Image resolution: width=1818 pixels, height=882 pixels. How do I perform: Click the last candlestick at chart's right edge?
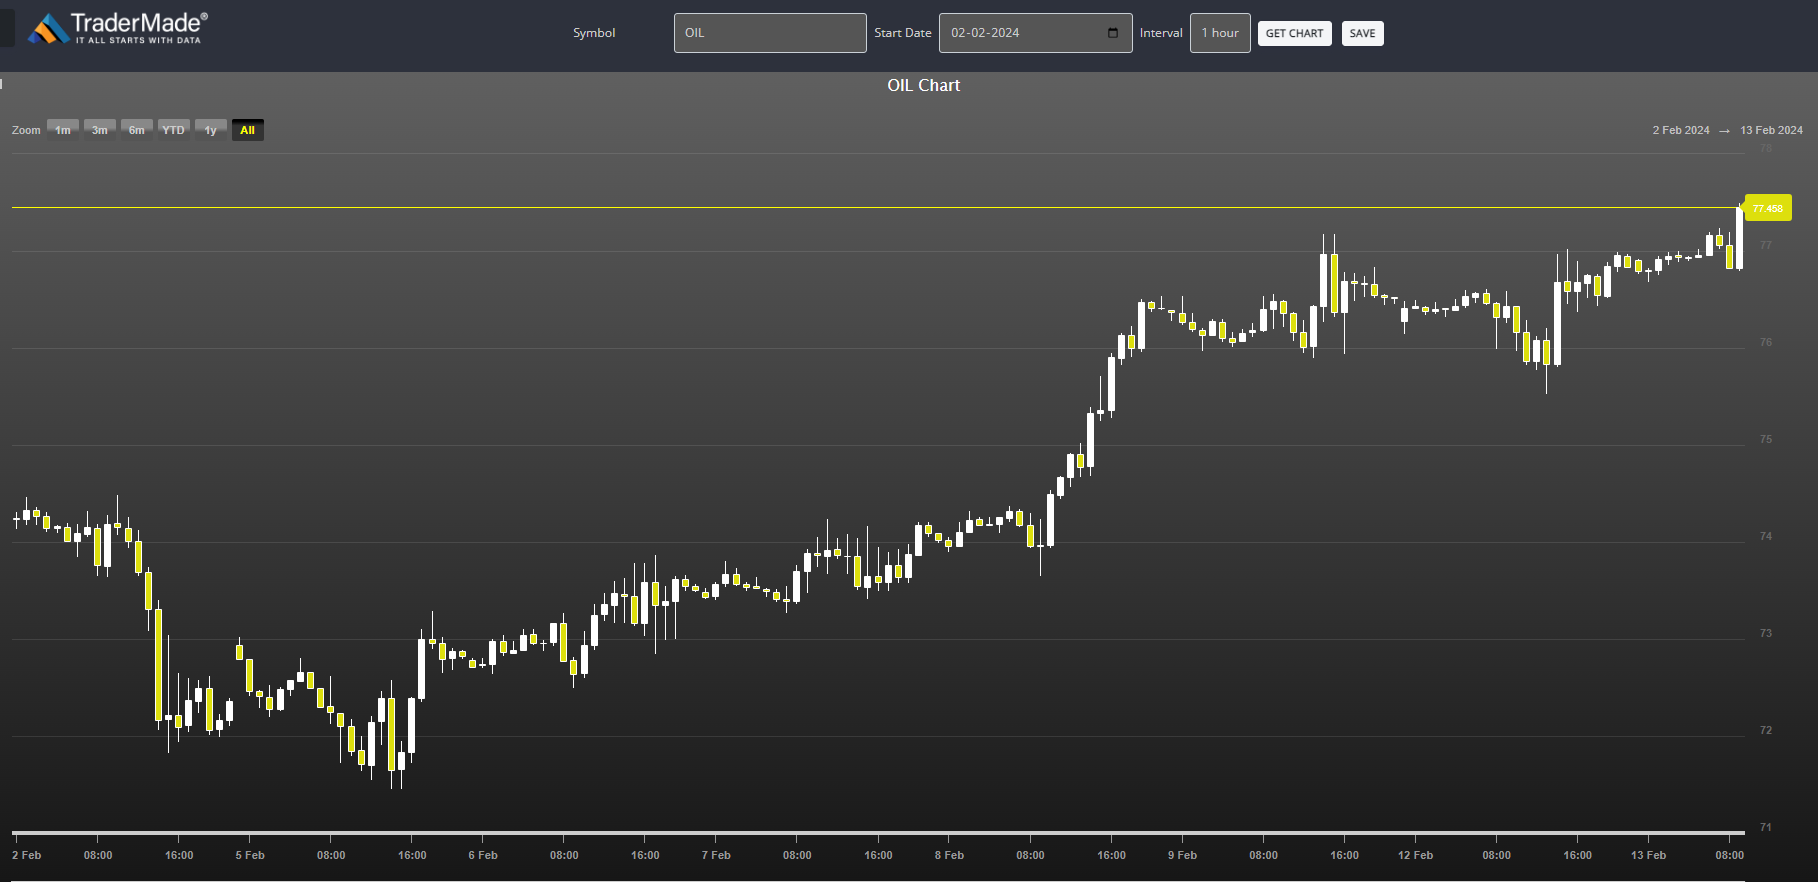[x=1740, y=238]
